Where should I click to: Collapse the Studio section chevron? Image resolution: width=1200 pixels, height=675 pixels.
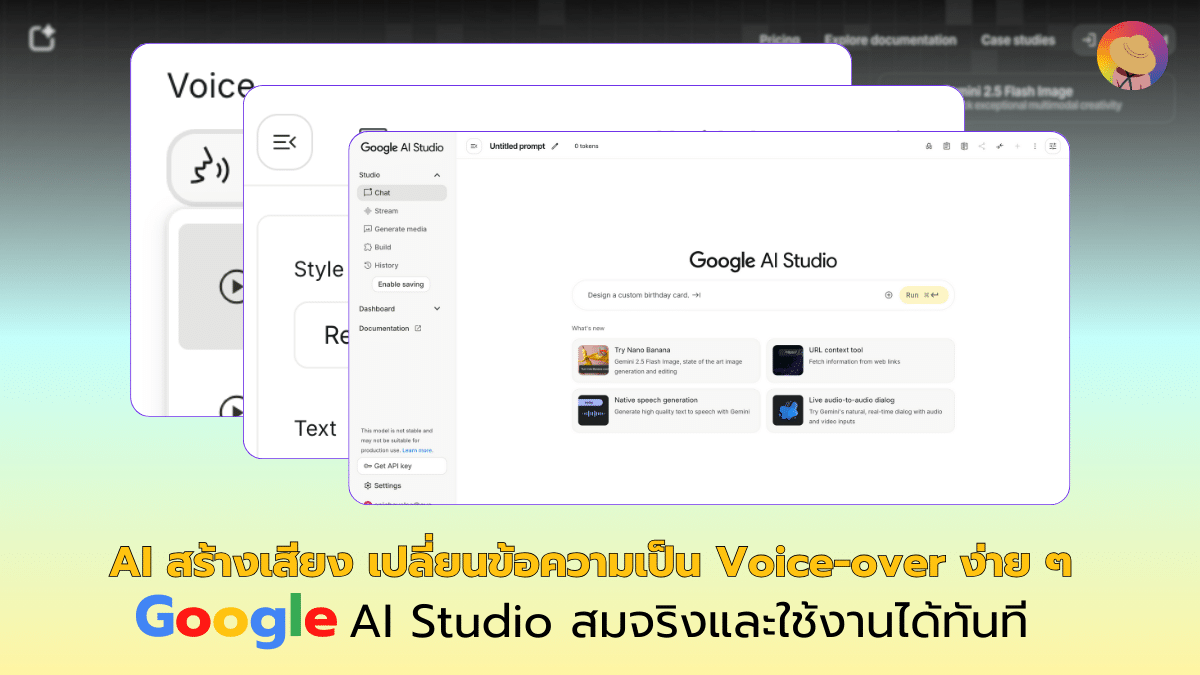click(437, 175)
